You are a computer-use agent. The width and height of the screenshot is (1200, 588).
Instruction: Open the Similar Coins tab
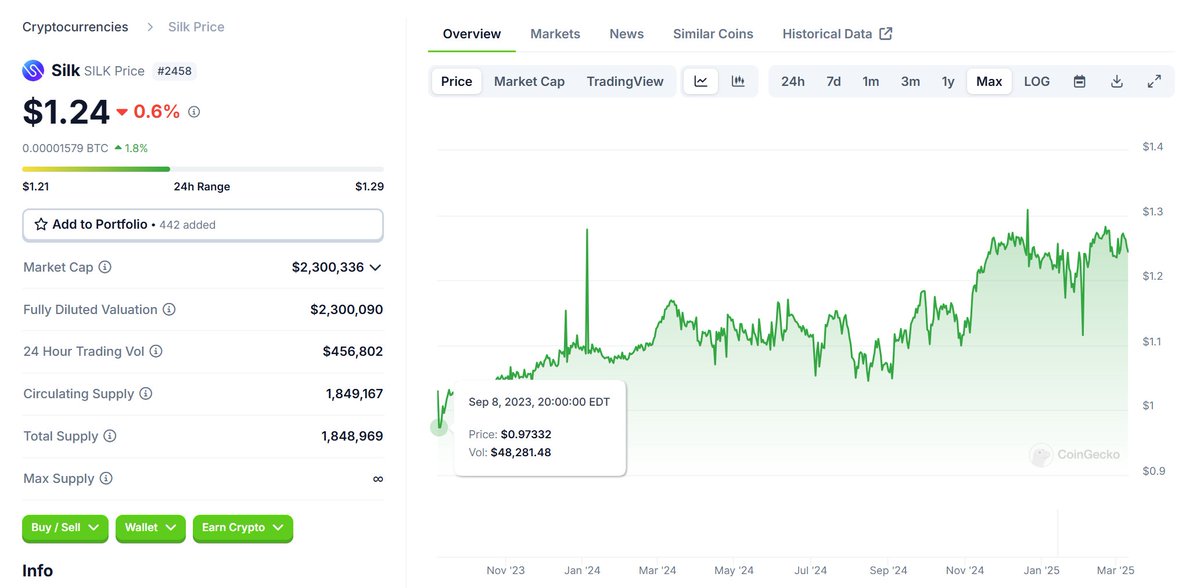coord(713,34)
